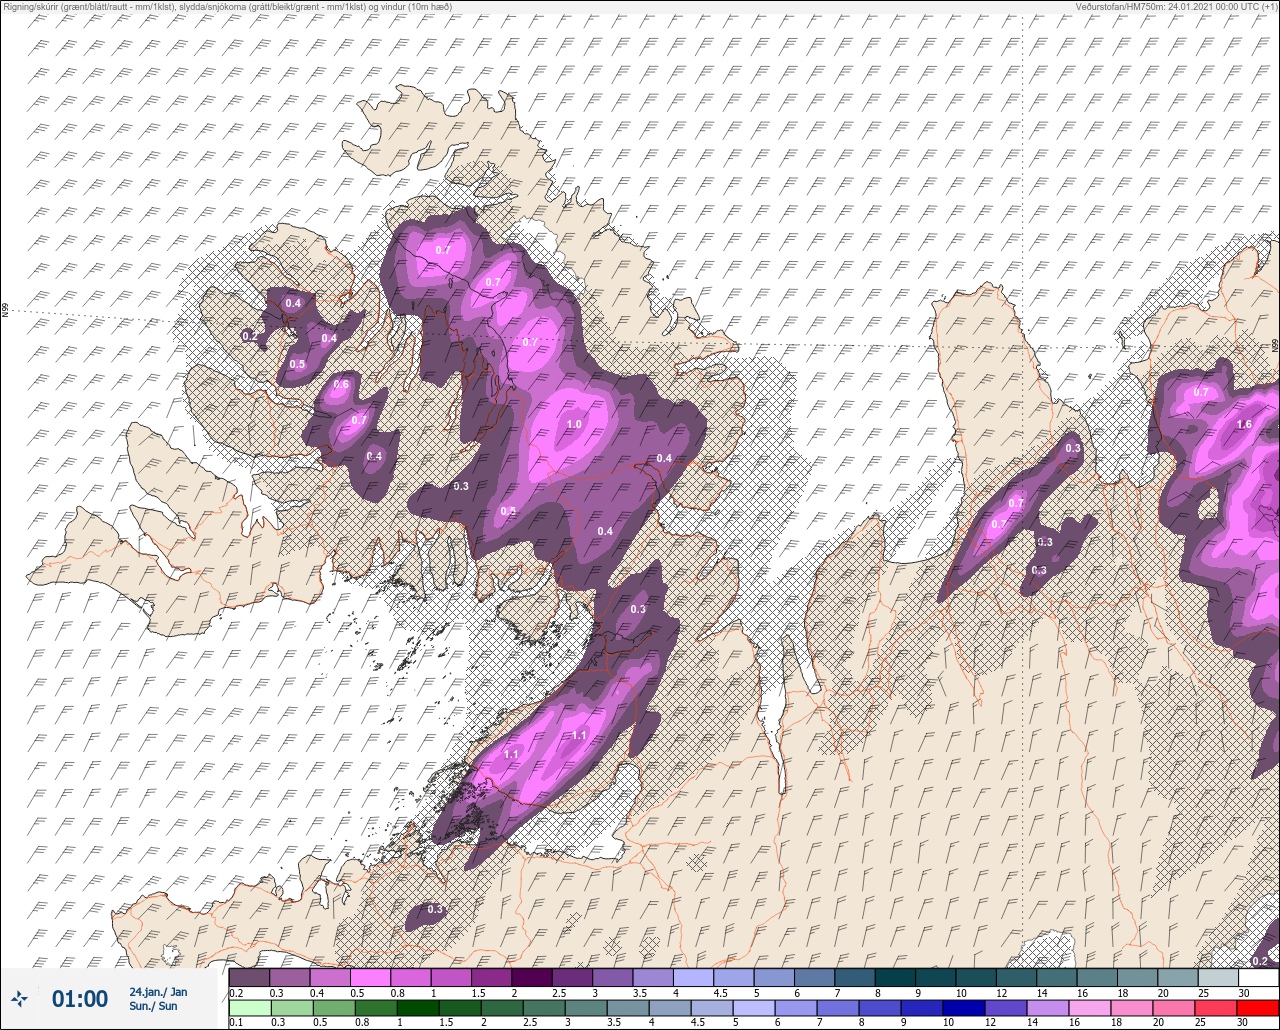Click the 1.6 precipitation value on the map
Viewport: 1280px width, 1030px height.
1244,424
